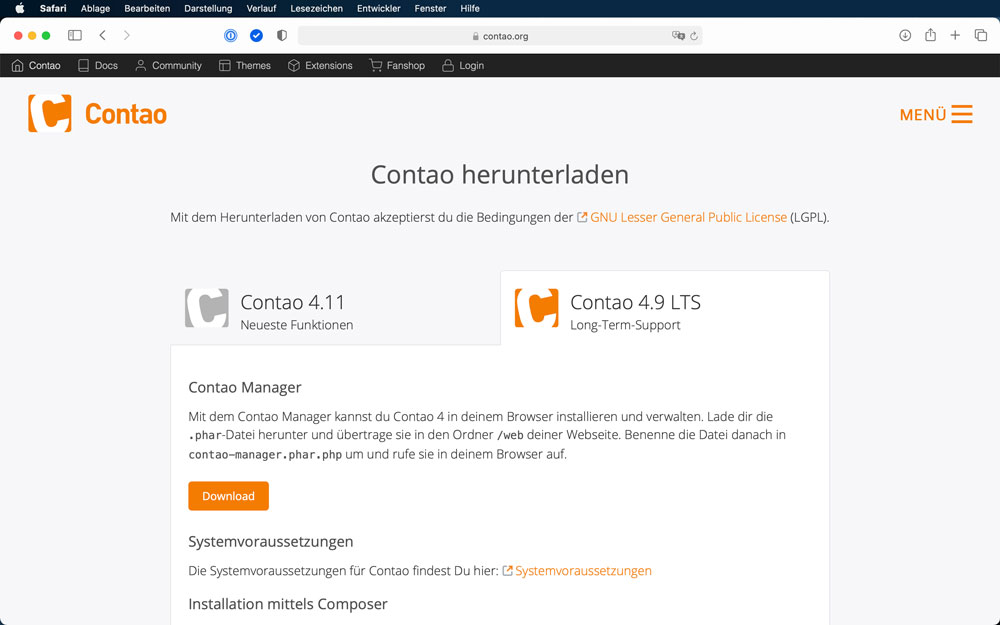The width and height of the screenshot is (1000, 625).
Task: Toggle the Safari sidebar
Action: click(x=75, y=35)
